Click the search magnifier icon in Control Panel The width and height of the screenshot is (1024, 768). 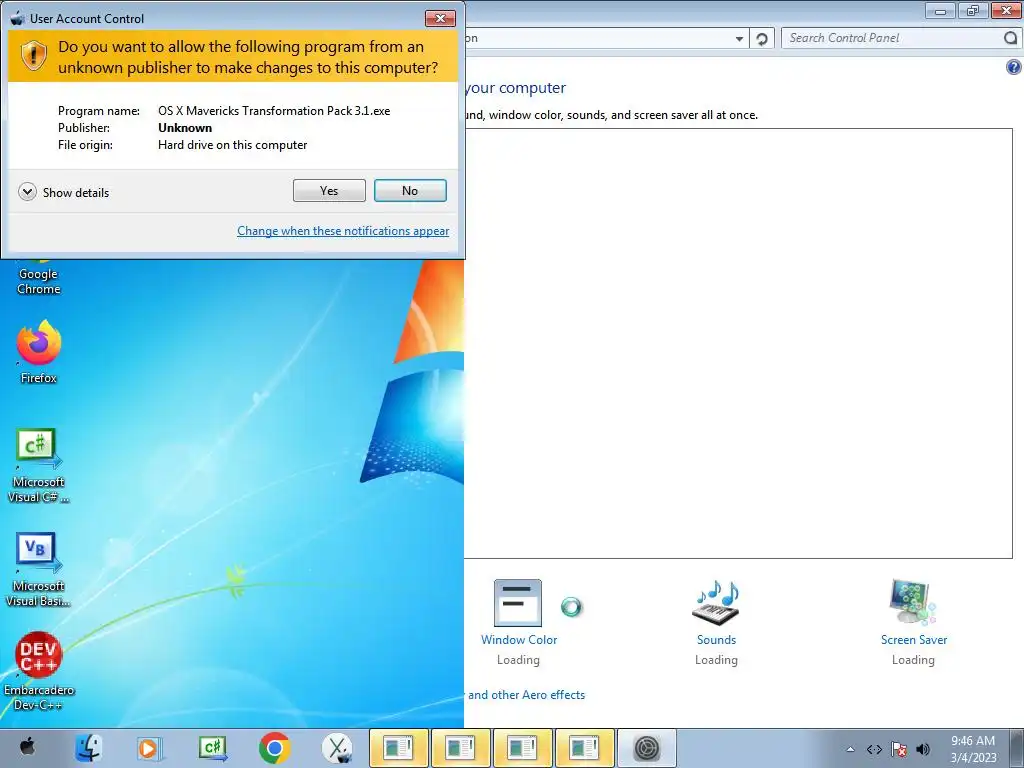click(x=1011, y=38)
